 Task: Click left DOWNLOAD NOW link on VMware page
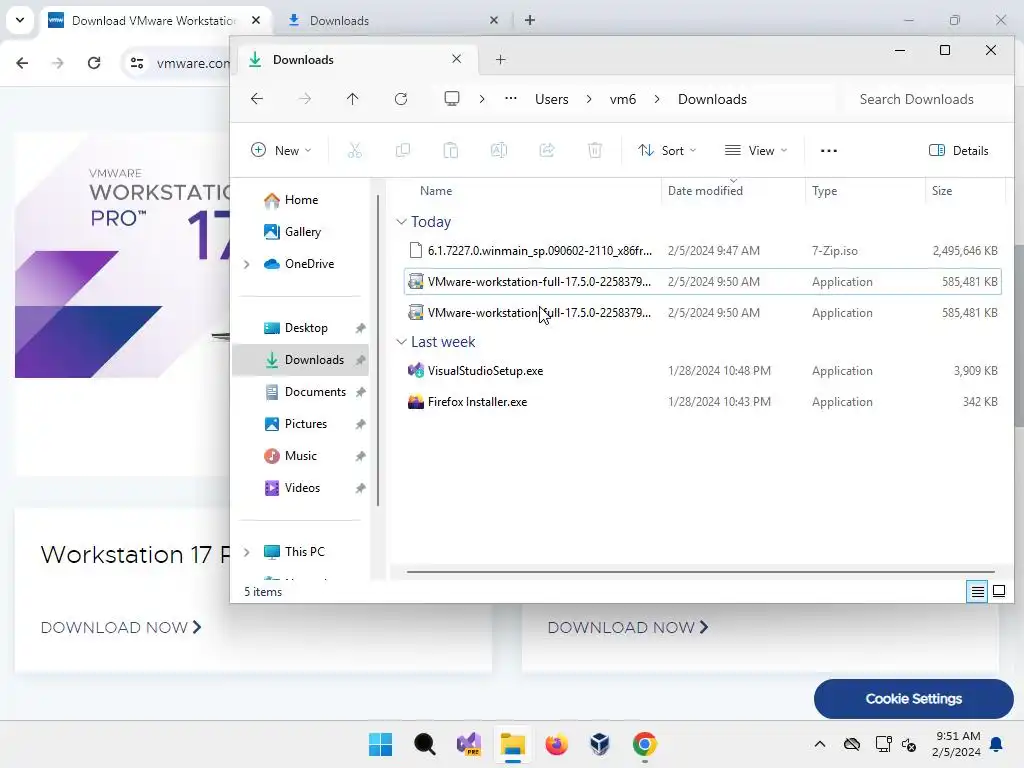pos(121,628)
